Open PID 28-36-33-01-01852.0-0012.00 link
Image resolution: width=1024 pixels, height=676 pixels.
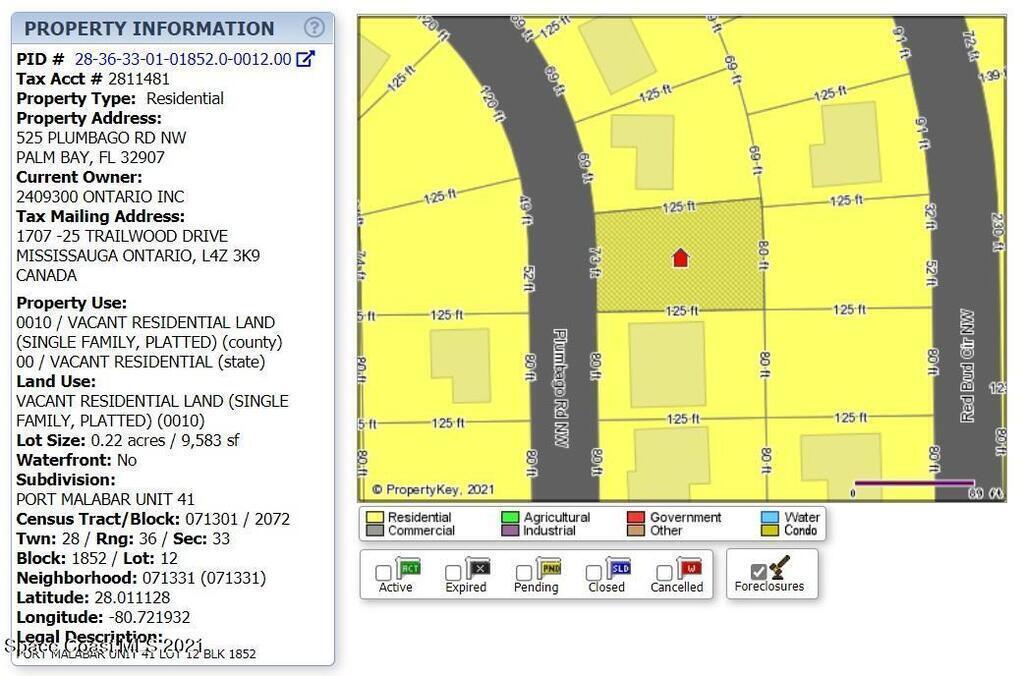click(x=183, y=59)
